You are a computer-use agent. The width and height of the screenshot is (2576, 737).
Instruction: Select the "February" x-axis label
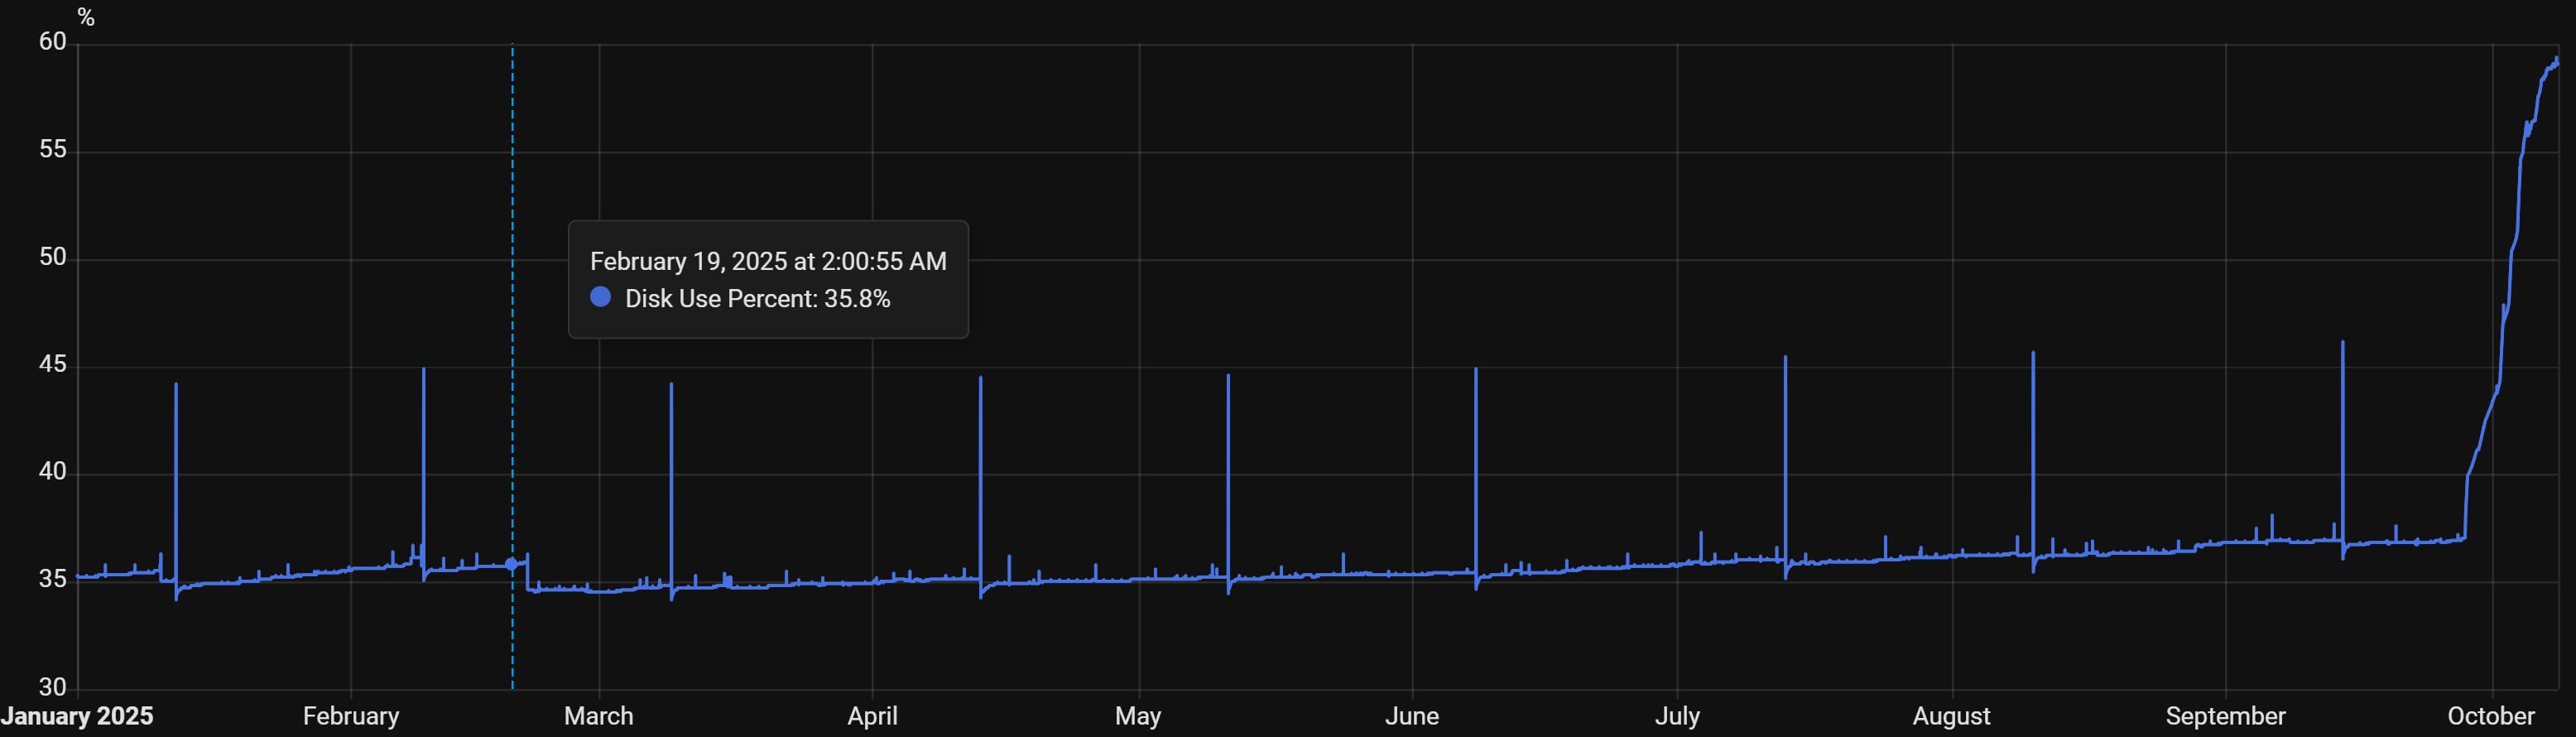(351, 716)
